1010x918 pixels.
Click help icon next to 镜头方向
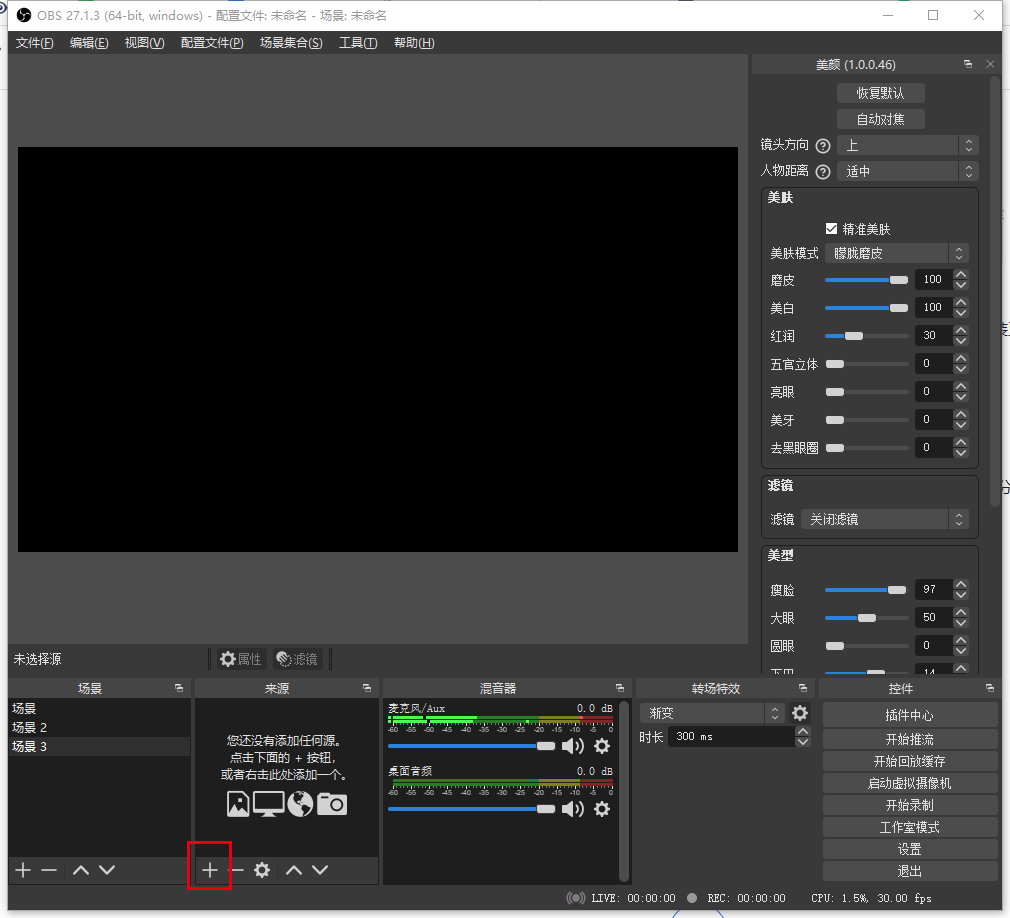[823, 146]
